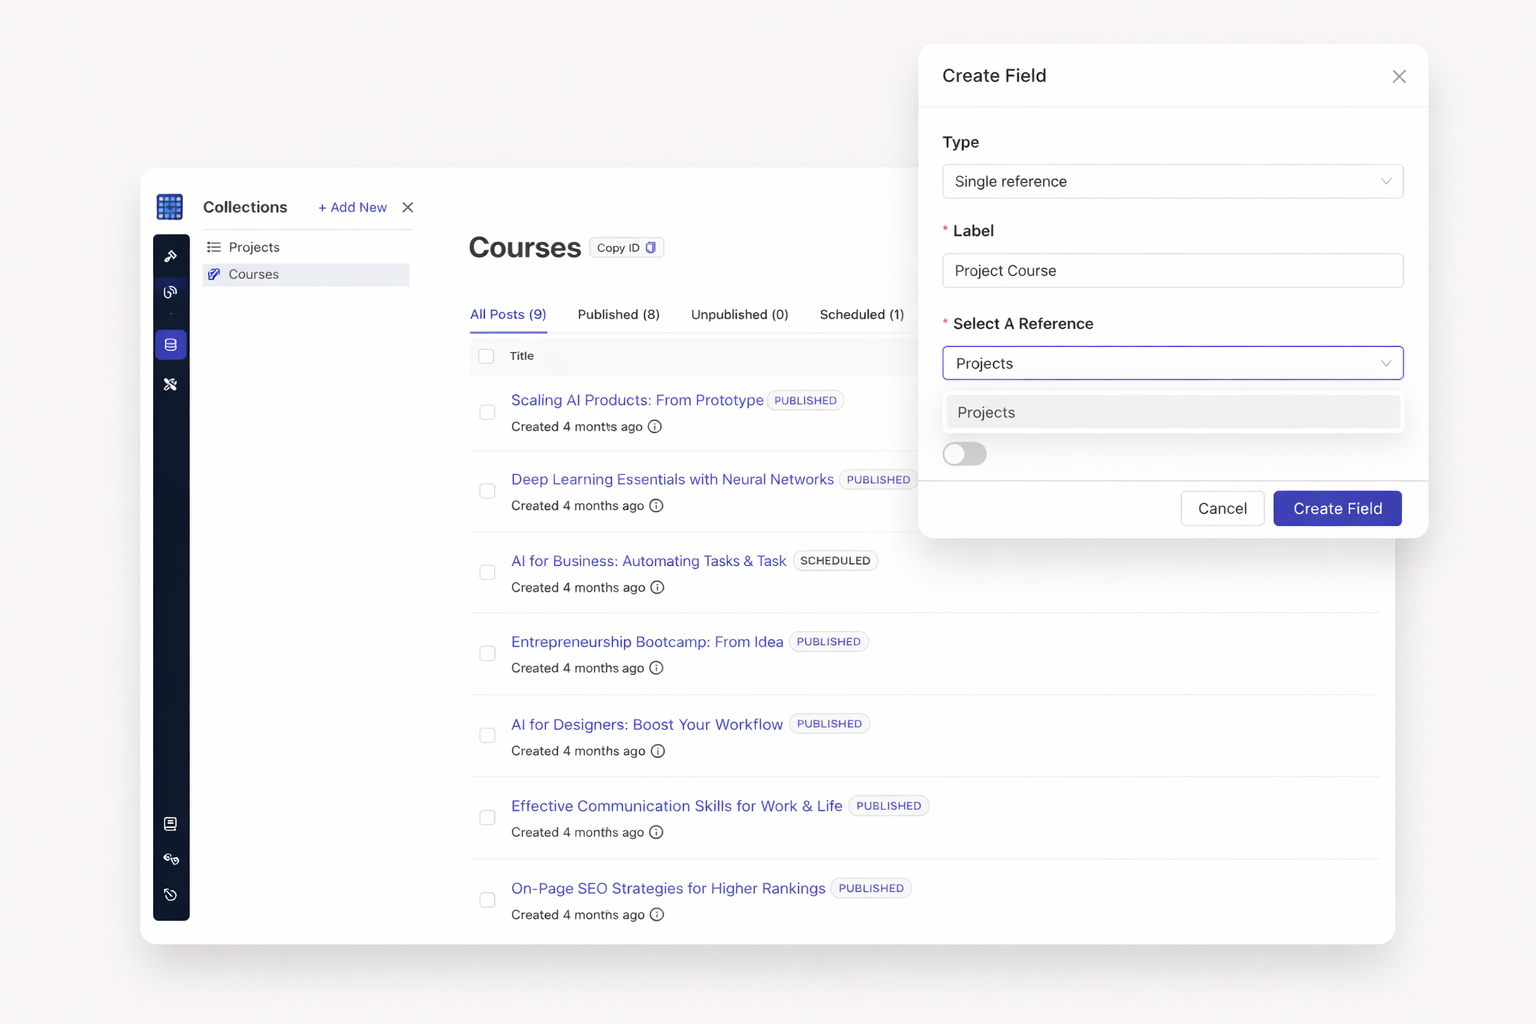1536x1024 pixels.
Task: Open the wrench and screwdriver tools icon
Action: [171, 384]
